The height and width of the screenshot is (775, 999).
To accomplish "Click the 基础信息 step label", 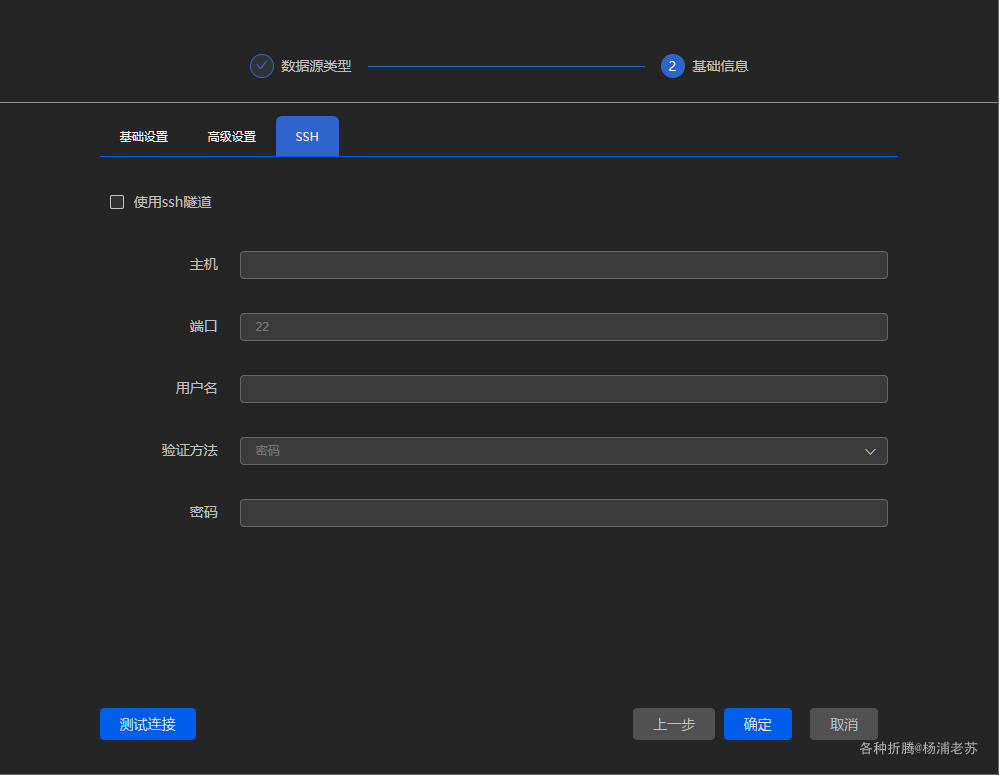I will click(x=720, y=66).
